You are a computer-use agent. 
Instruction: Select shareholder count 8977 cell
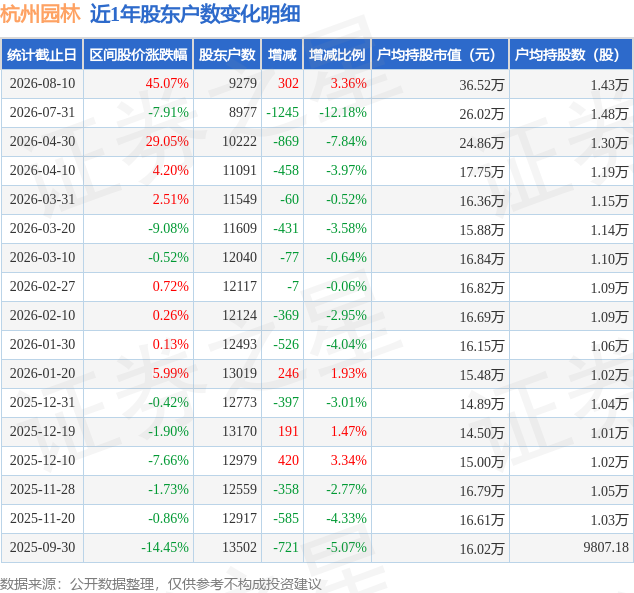pyautogui.click(x=243, y=112)
